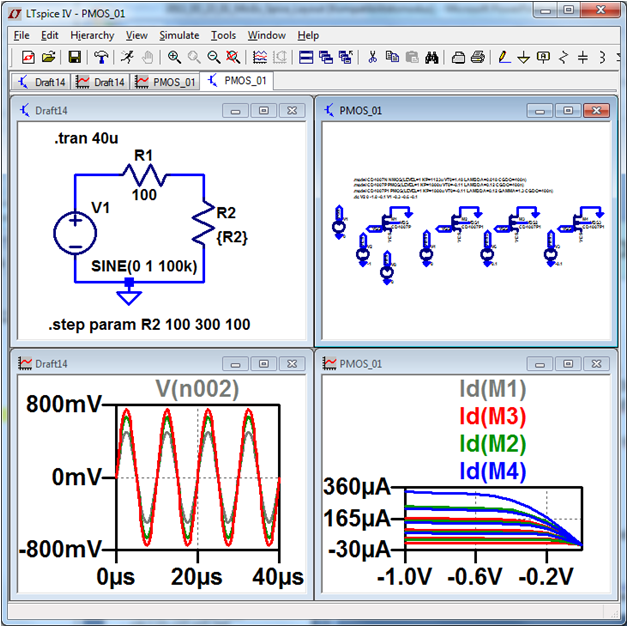The image size is (628, 627).
Task: Save the schematic with the floppy disk icon
Action: [74, 57]
